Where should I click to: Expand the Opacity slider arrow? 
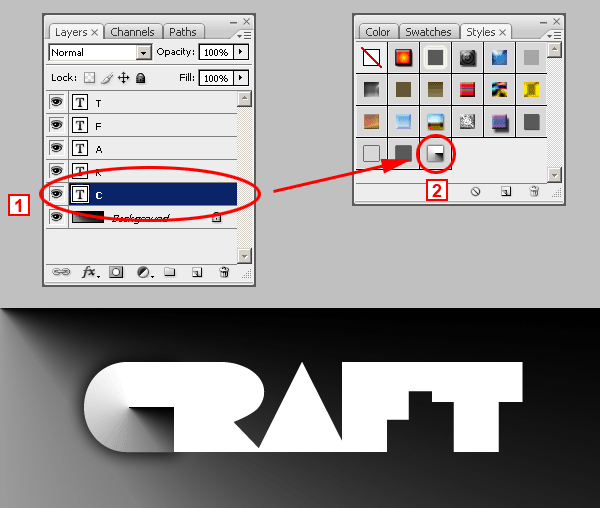pyautogui.click(x=241, y=52)
